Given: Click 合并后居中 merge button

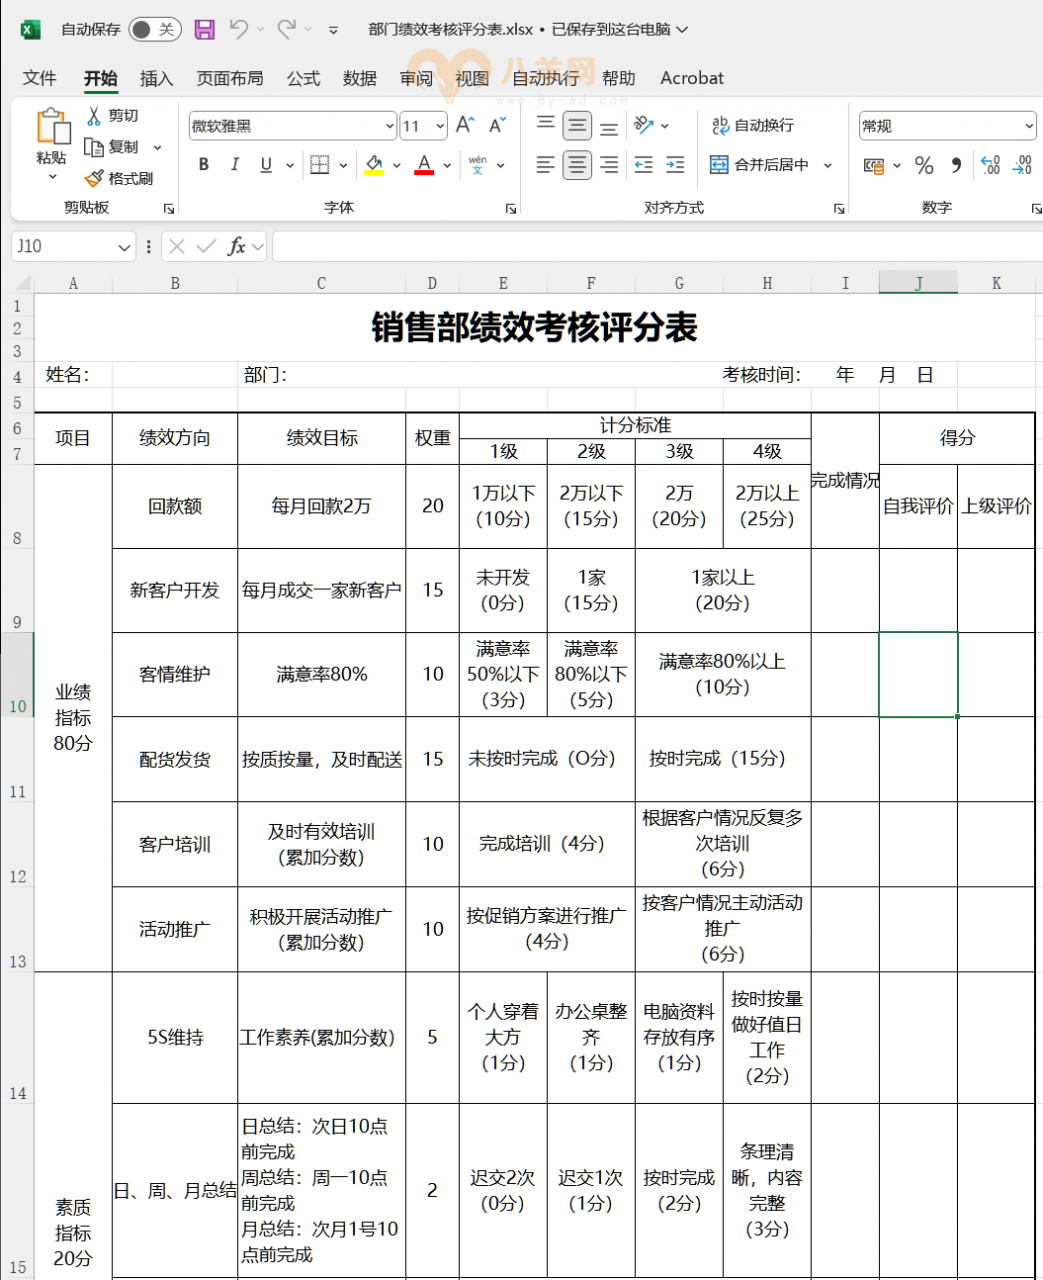Looking at the screenshot, I should pyautogui.click(x=759, y=165).
